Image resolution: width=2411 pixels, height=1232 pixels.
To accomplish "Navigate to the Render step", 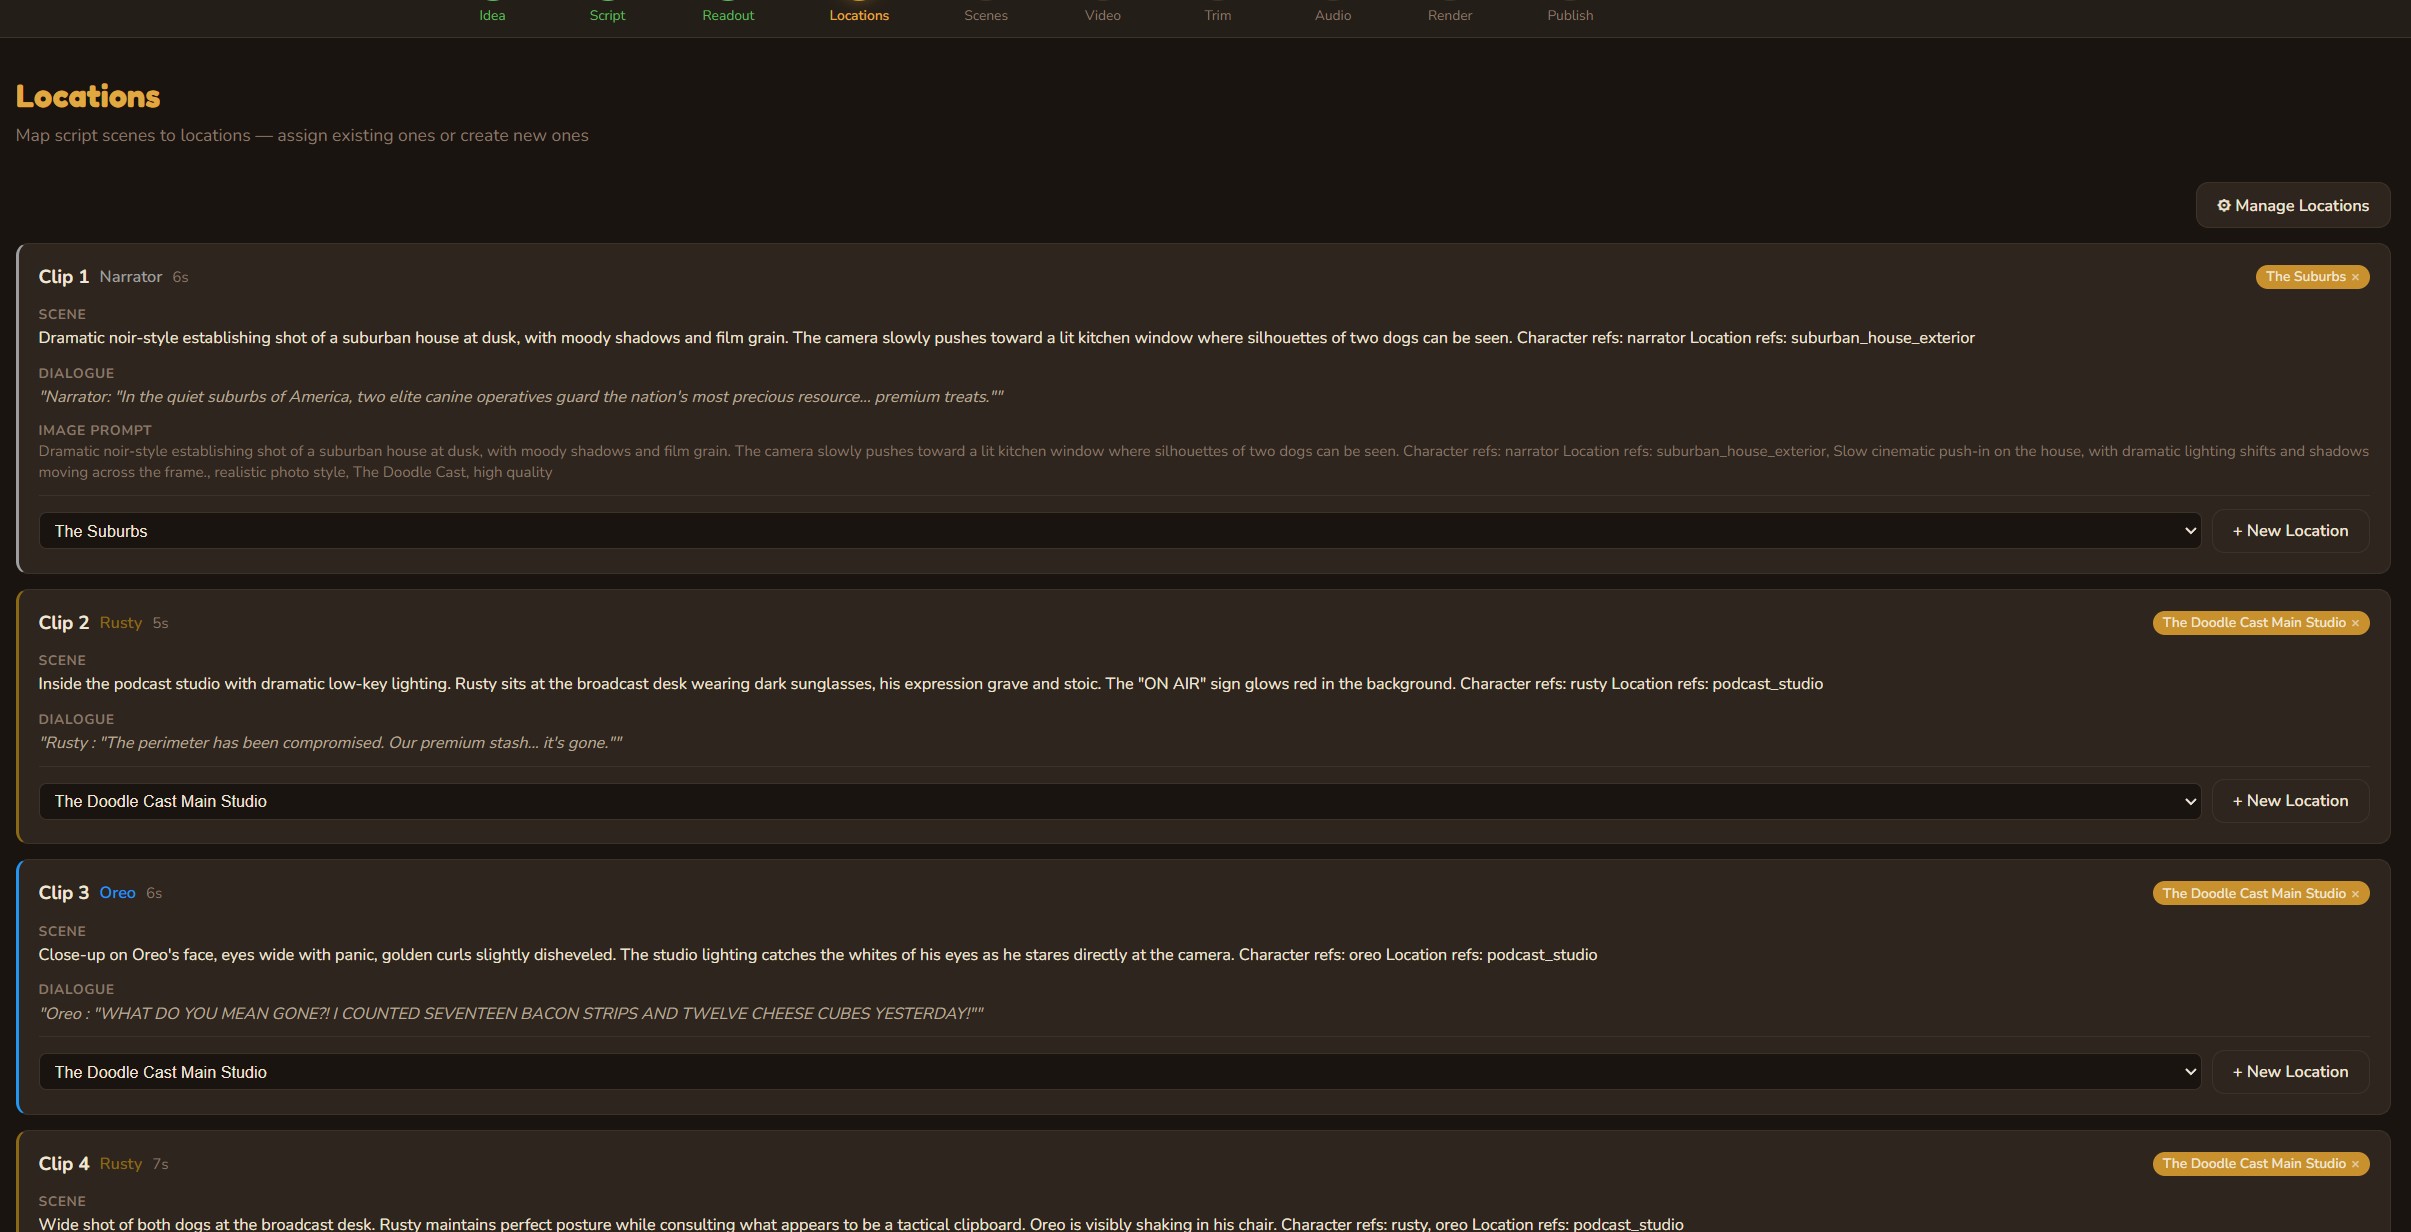I will tap(1449, 15).
